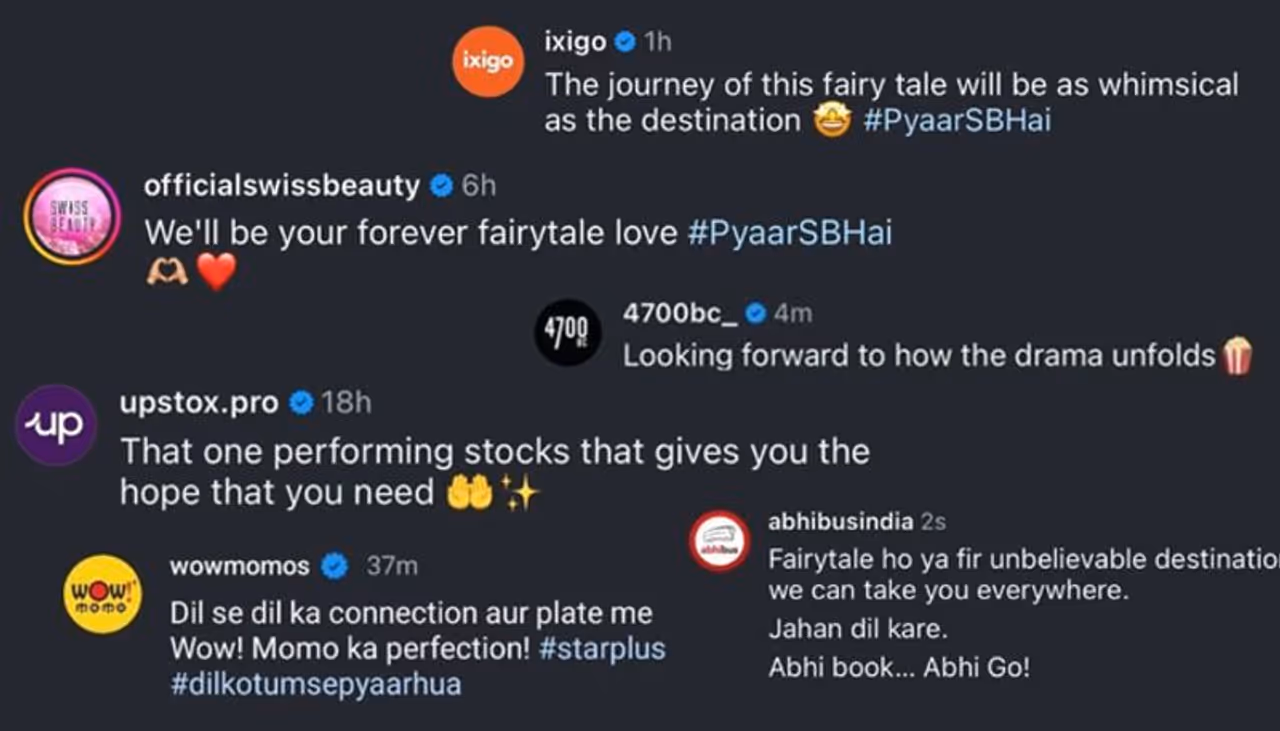The height and width of the screenshot is (731, 1280).
Task: Click the verified badge beside ixigo
Action: coord(625,42)
